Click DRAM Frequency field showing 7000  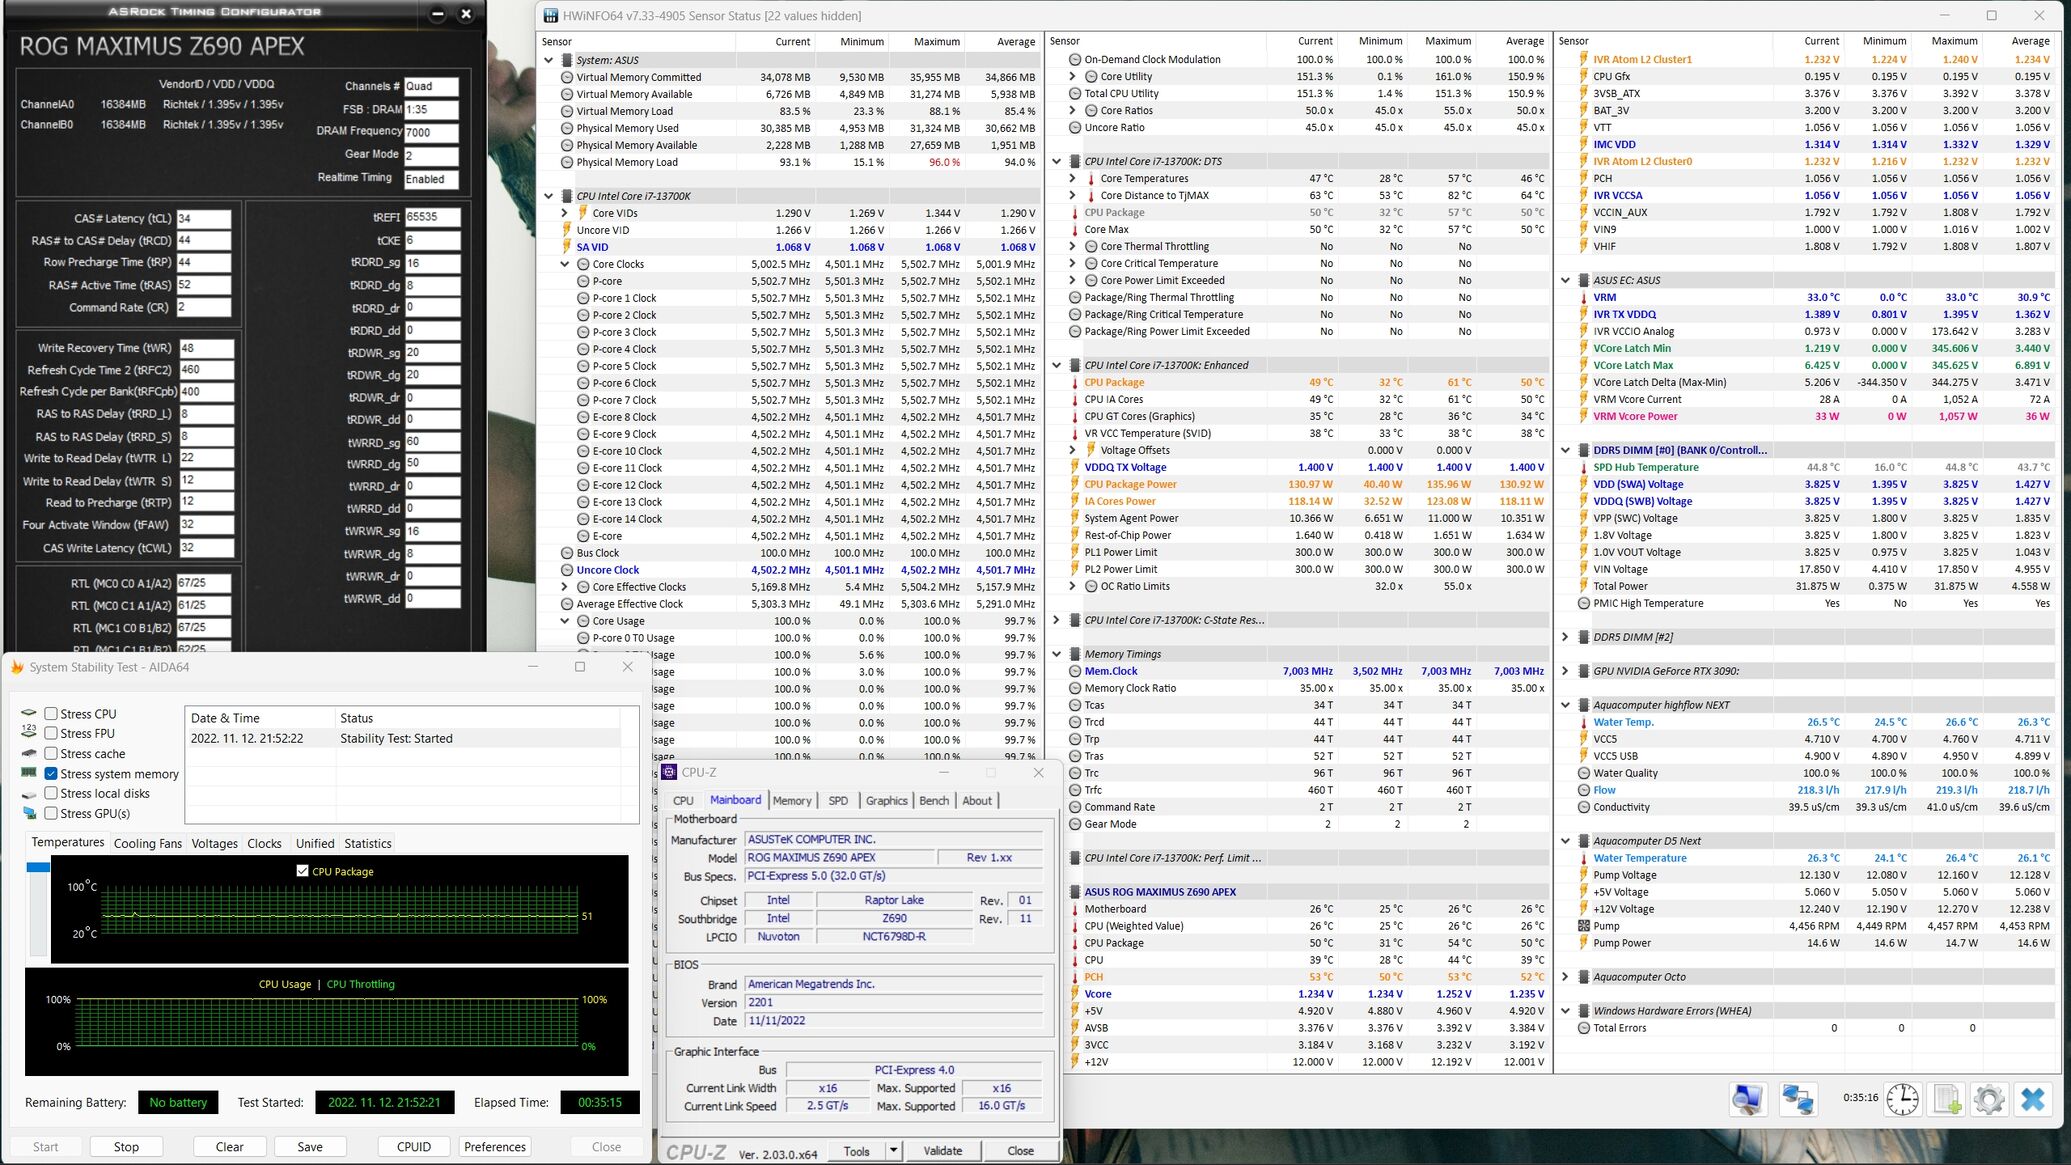tap(431, 132)
